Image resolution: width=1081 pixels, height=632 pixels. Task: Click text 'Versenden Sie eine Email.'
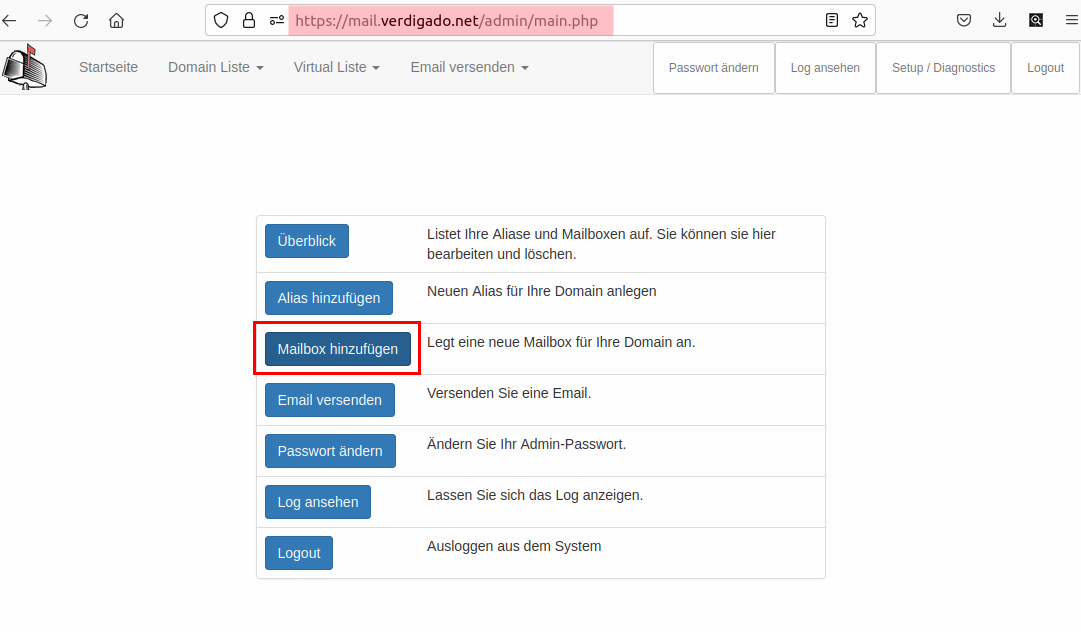(509, 394)
